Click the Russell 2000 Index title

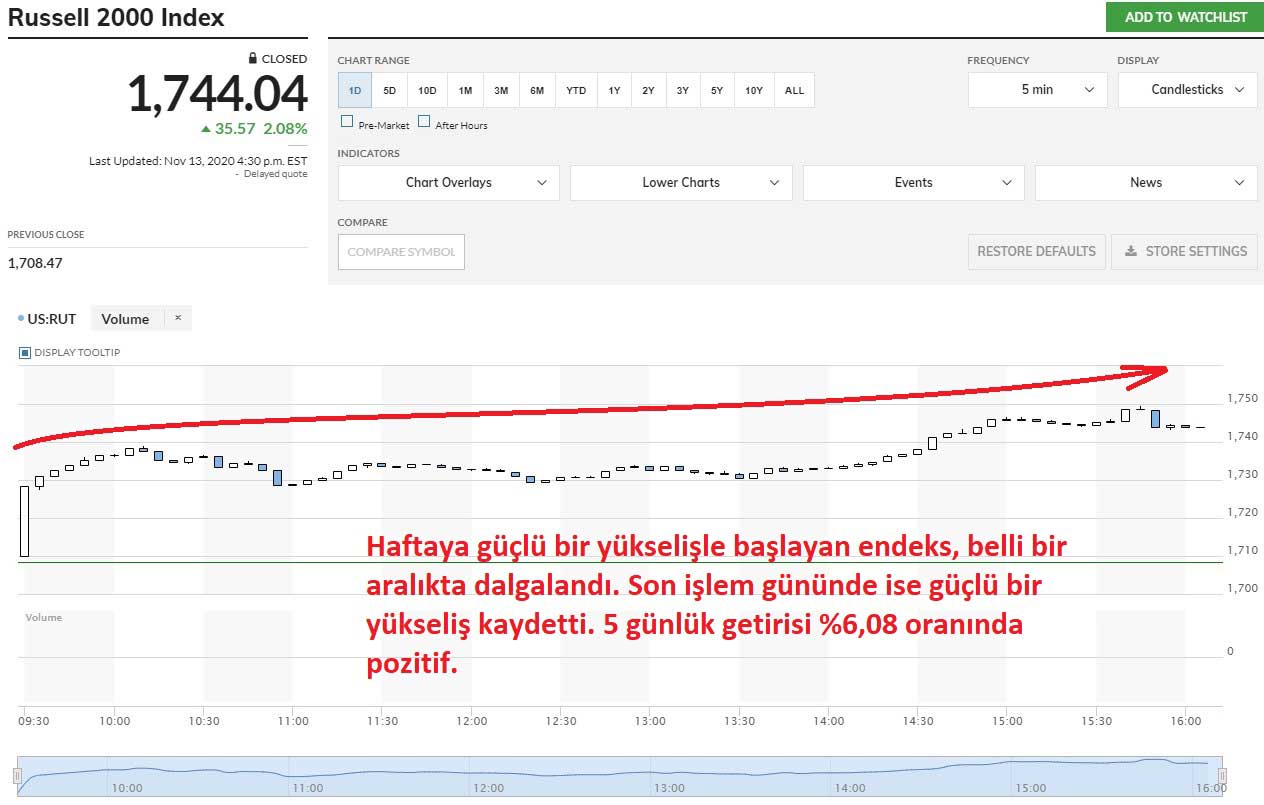tap(116, 18)
